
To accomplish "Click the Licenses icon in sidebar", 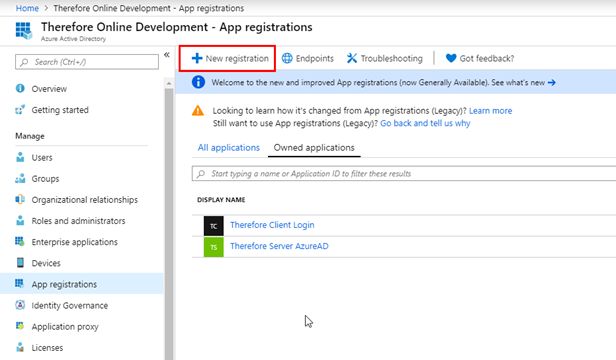I will [20, 347].
